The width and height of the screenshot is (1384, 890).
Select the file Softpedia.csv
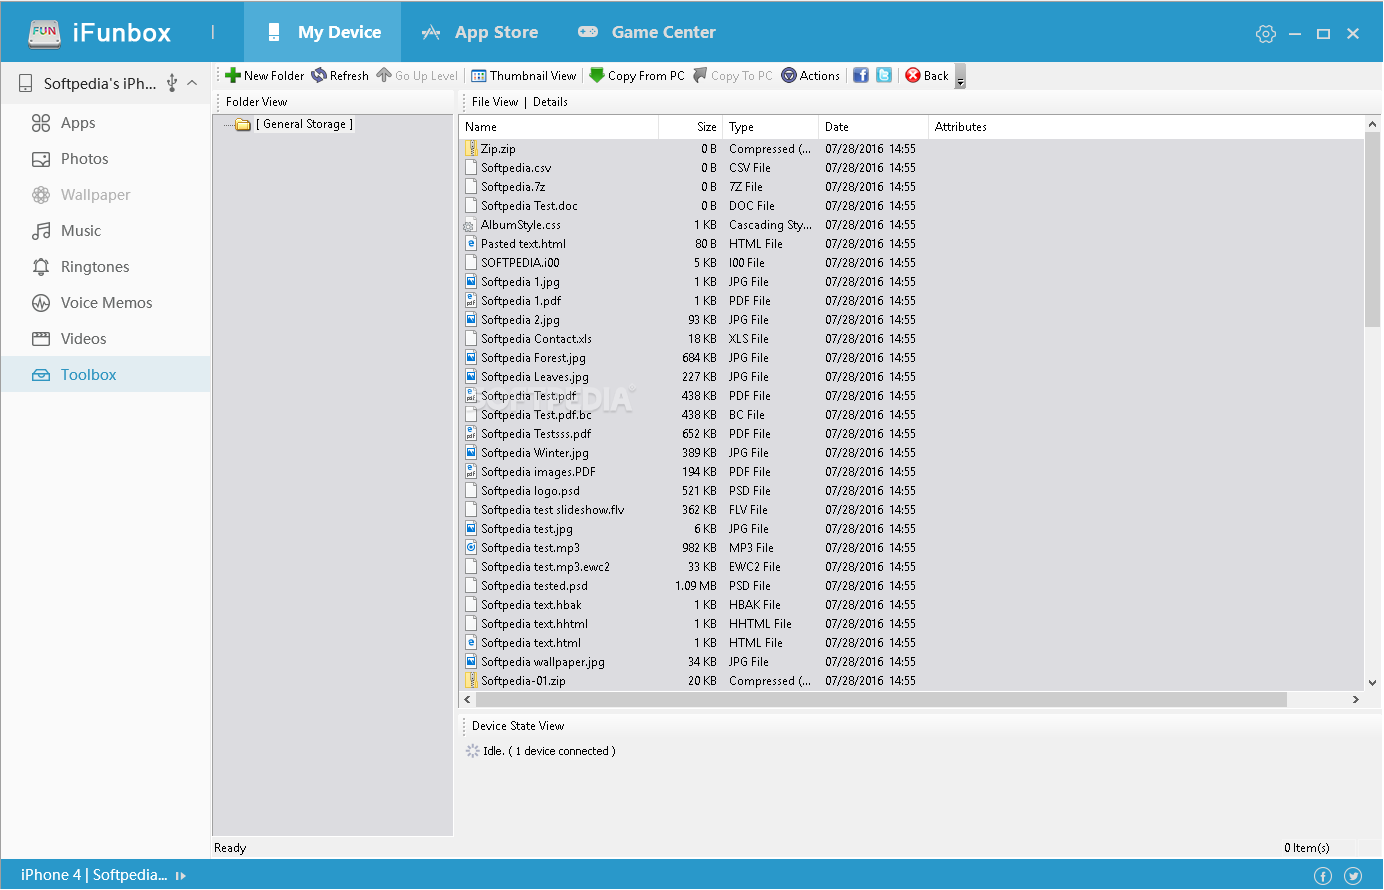pos(516,168)
